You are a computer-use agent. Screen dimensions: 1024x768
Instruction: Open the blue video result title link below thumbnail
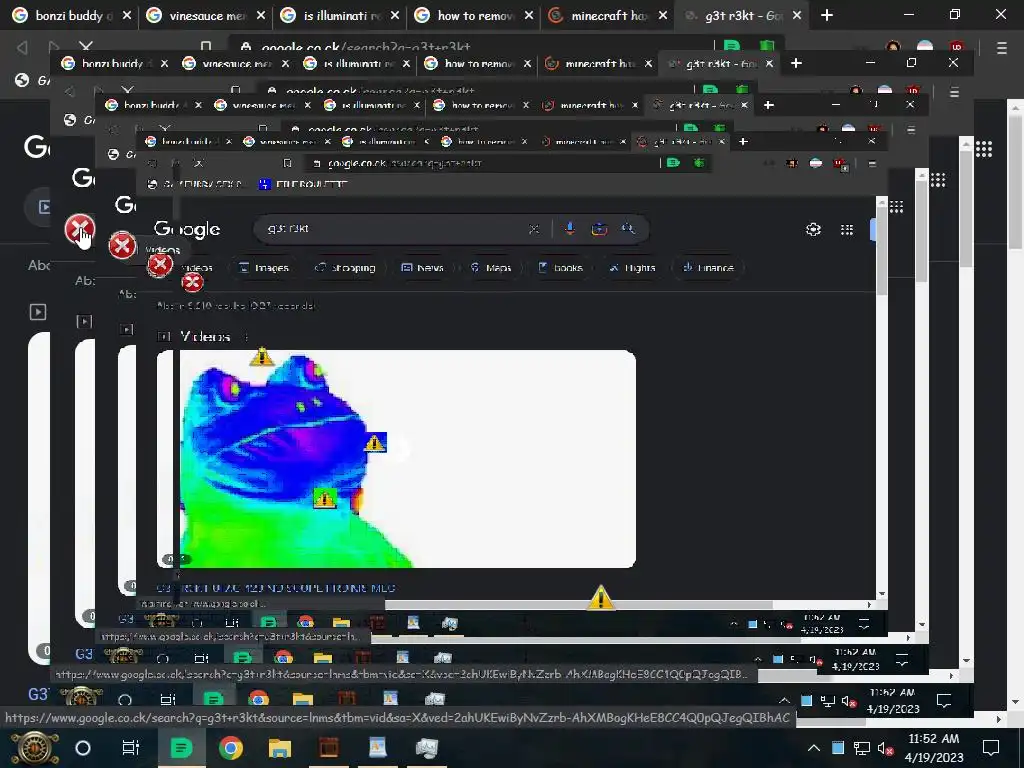coord(276,588)
